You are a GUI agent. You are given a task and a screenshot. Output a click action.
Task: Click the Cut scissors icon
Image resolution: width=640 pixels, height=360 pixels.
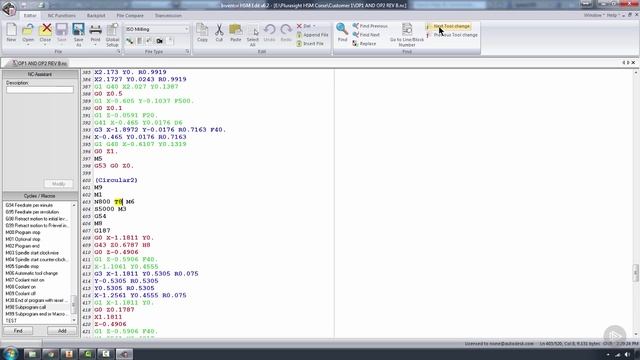click(219, 30)
